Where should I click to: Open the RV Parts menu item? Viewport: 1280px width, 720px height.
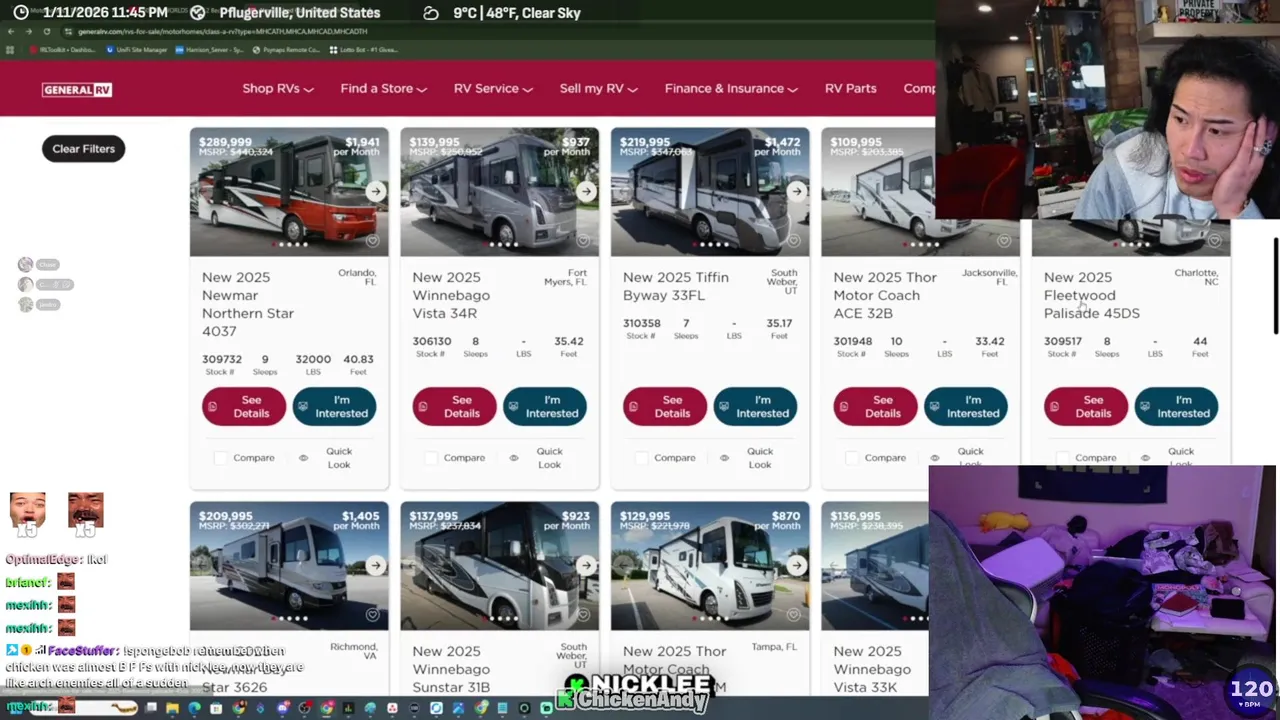point(851,88)
